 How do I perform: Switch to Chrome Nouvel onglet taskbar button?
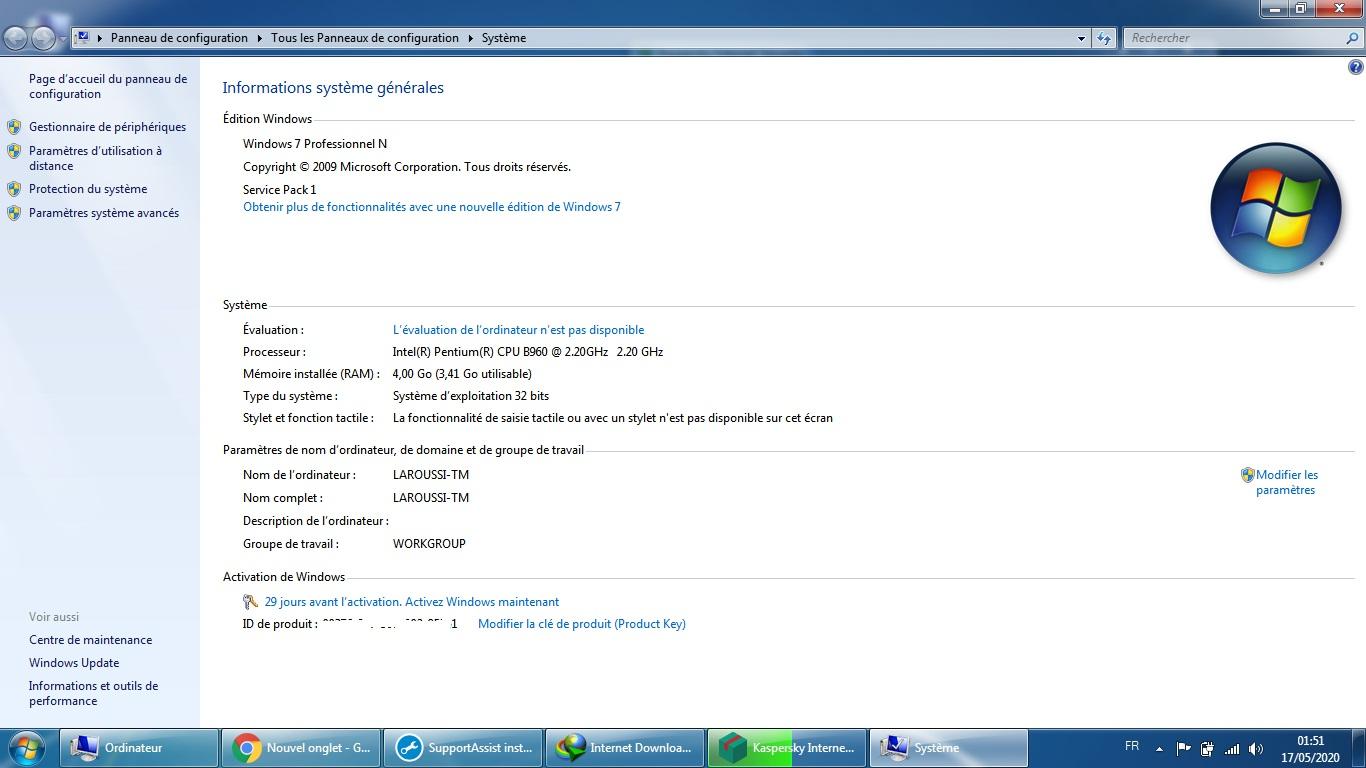point(301,747)
